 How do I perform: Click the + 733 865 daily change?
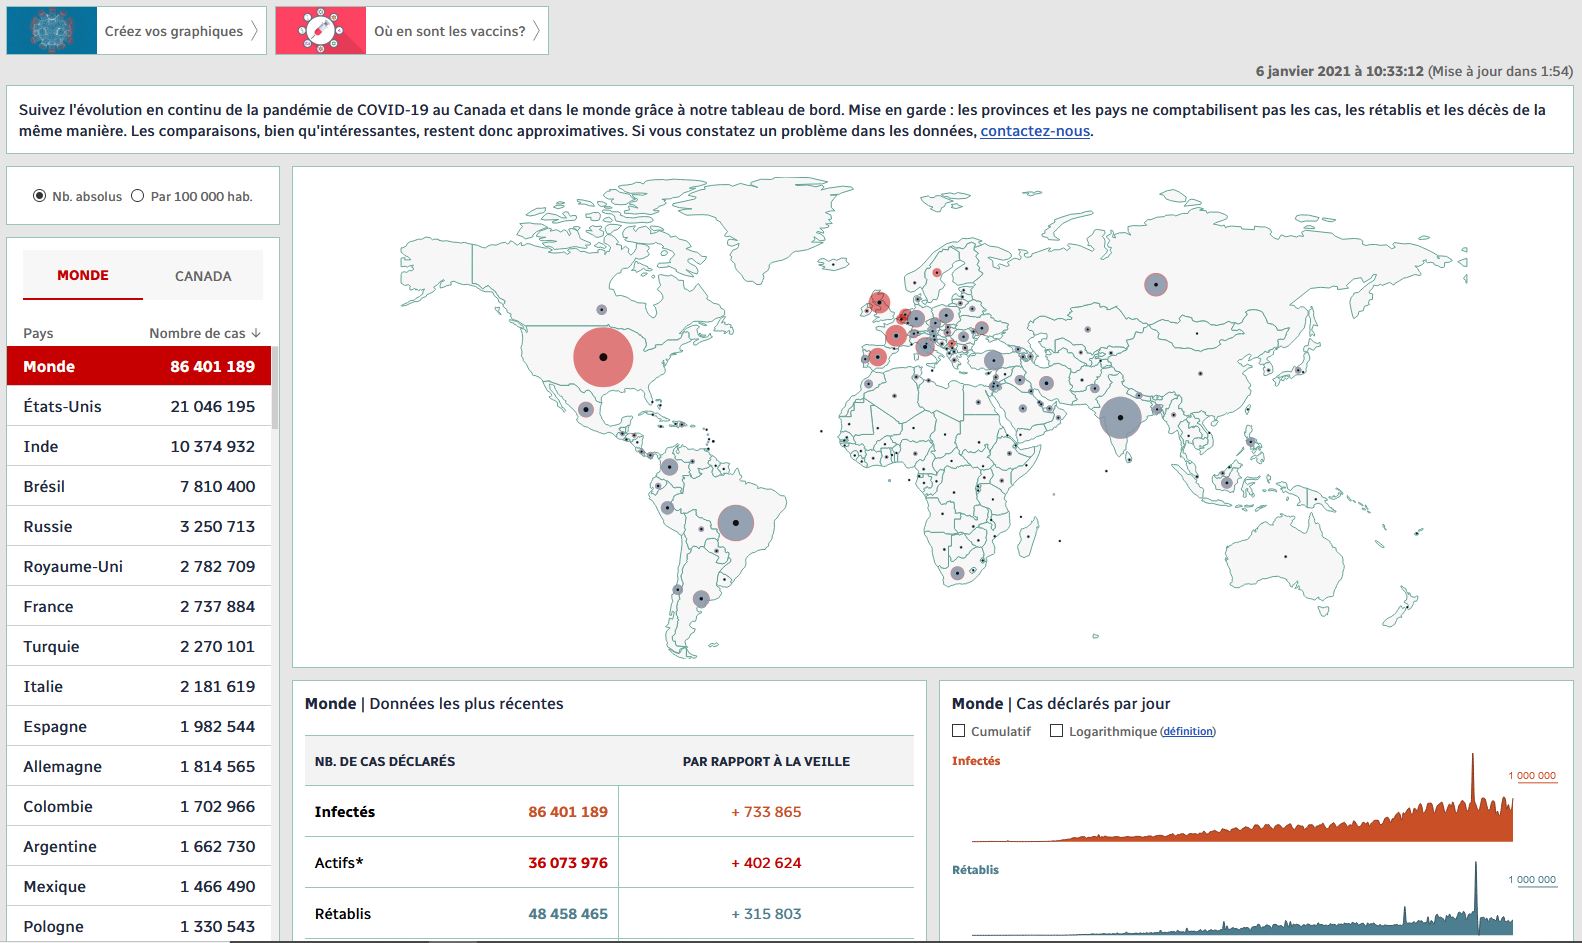pyautogui.click(x=766, y=812)
